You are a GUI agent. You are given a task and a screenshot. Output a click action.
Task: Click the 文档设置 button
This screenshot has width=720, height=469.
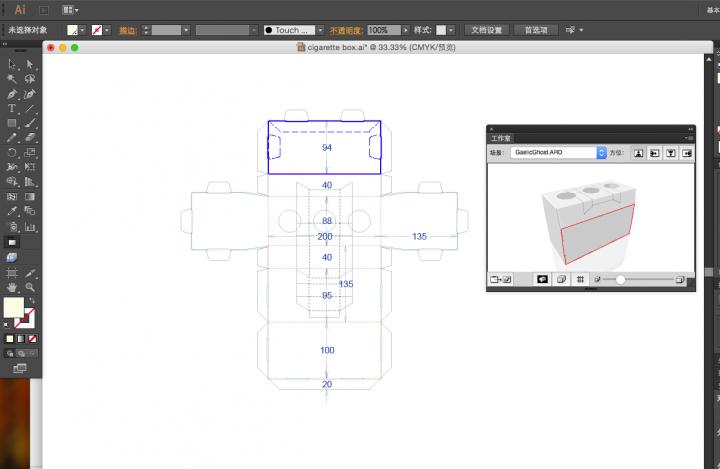(489, 31)
